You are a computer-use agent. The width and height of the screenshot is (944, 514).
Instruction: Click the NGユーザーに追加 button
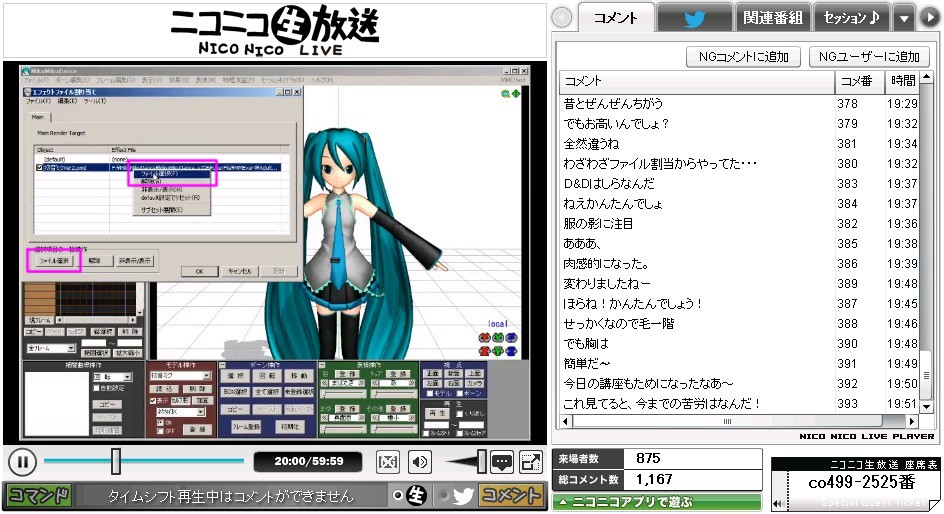[869, 57]
